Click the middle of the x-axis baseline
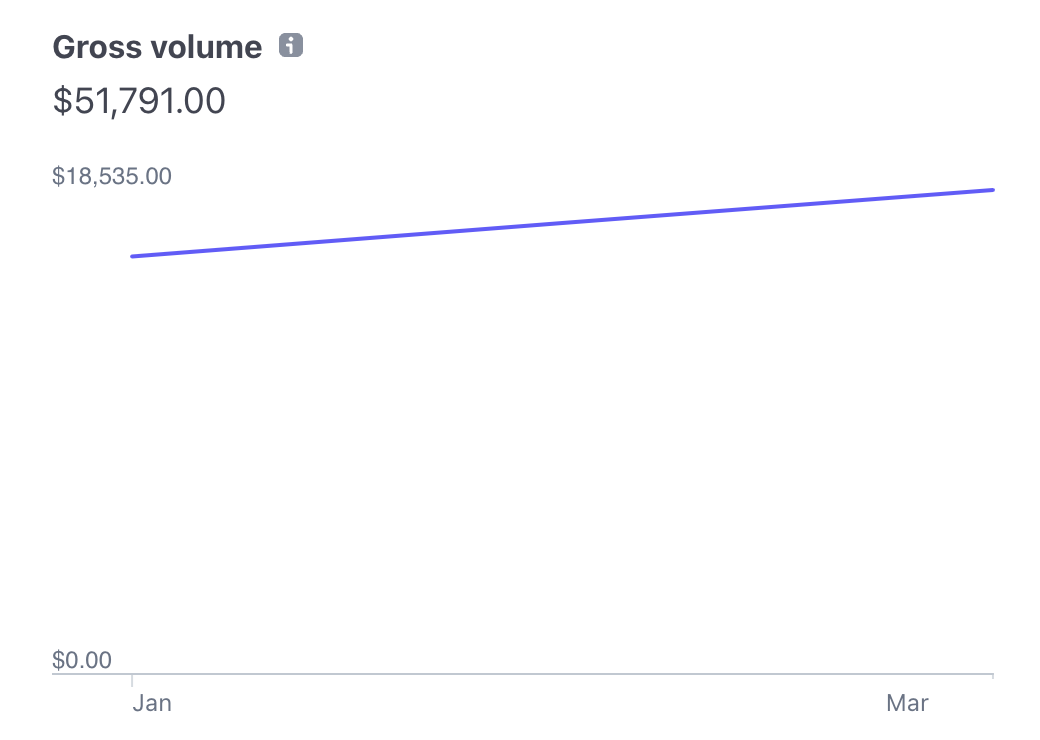The width and height of the screenshot is (1040, 740). coord(523,674)
